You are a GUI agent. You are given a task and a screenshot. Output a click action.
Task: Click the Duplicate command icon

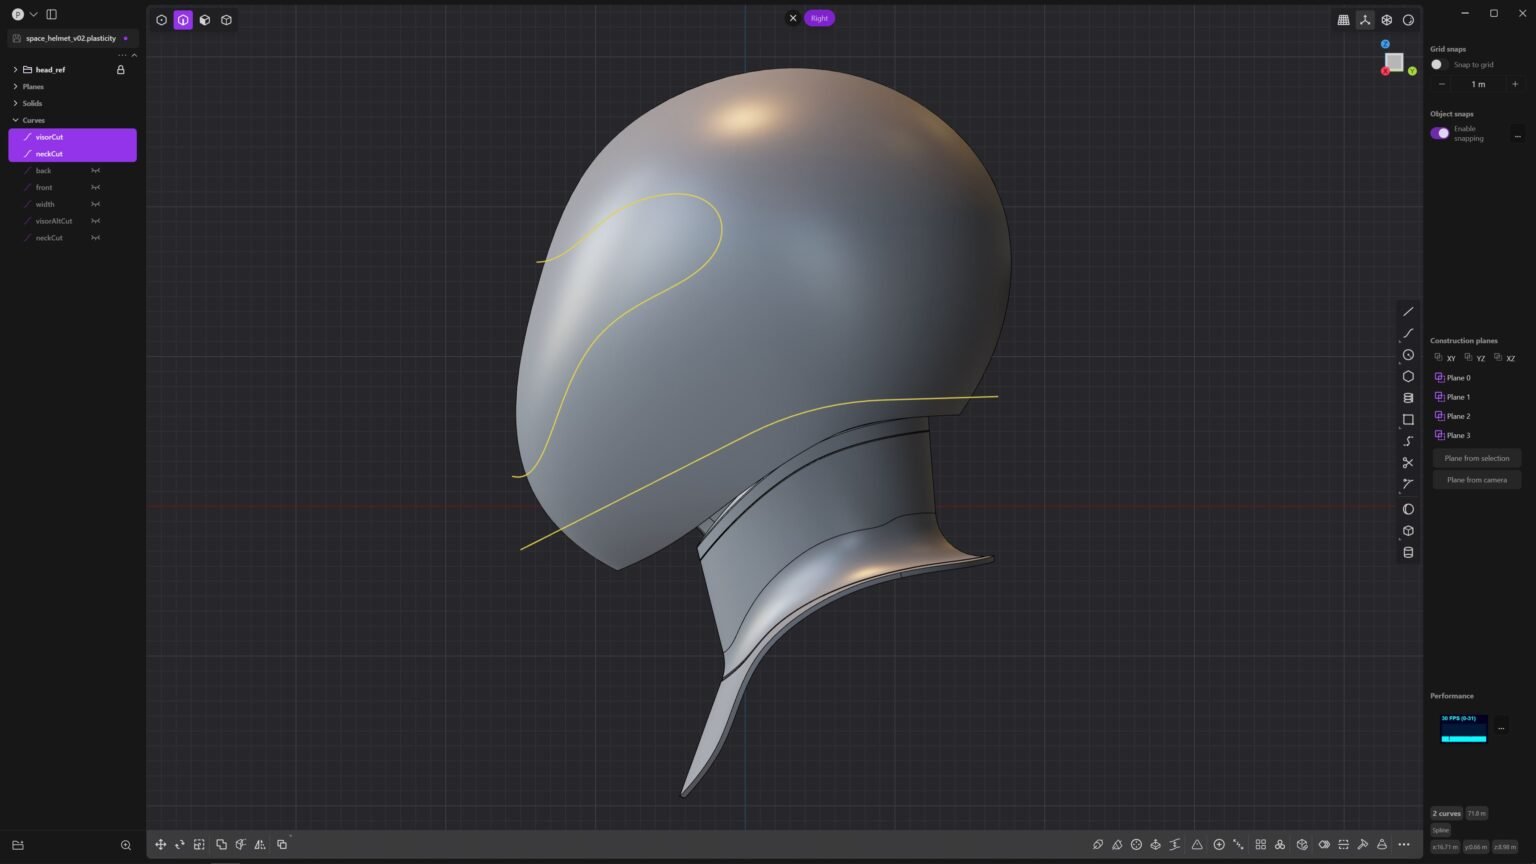[x=282, y=845]
